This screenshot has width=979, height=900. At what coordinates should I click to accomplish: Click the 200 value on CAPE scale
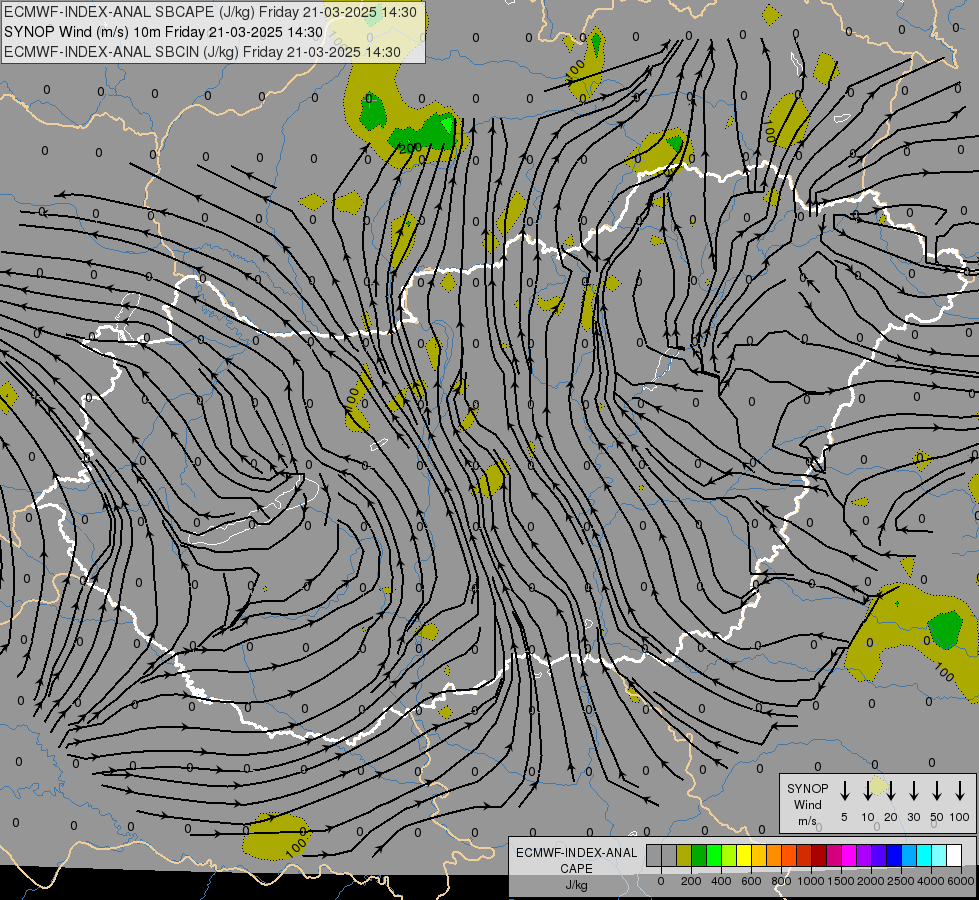click(691, 881)
